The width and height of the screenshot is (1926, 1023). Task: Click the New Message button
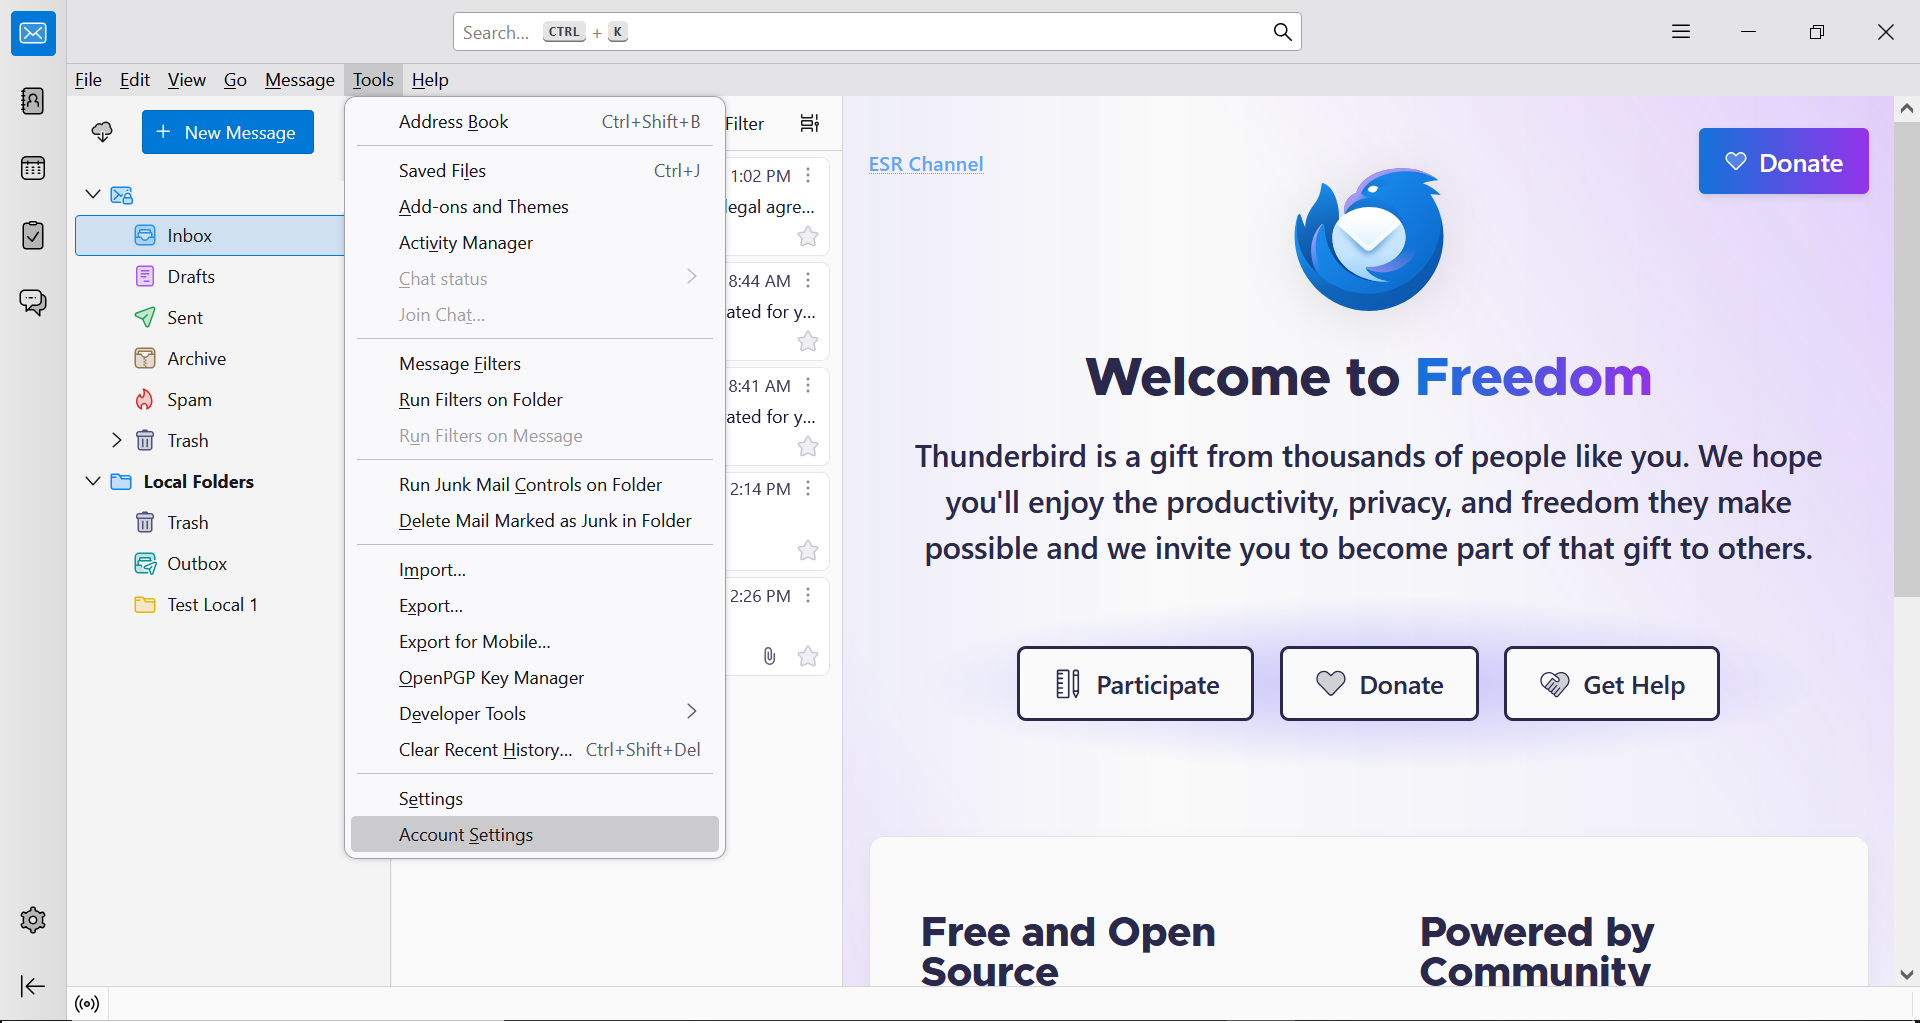(228, 132)
